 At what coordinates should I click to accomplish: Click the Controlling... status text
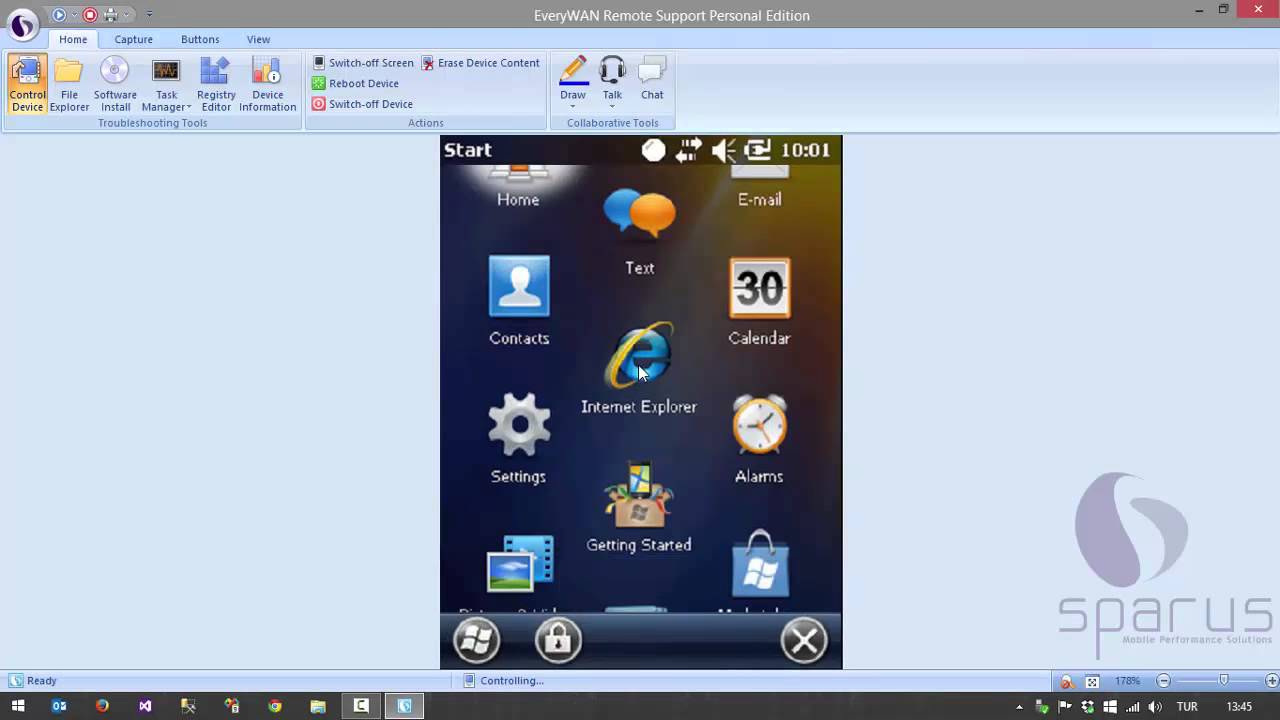tap(512, 681)
